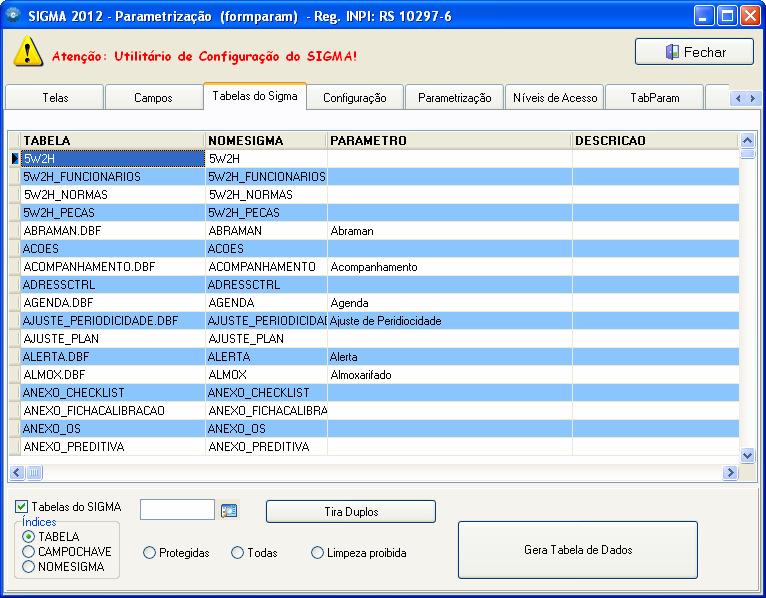Select the CAMPOCHAVE index radio button

point(28,552)
